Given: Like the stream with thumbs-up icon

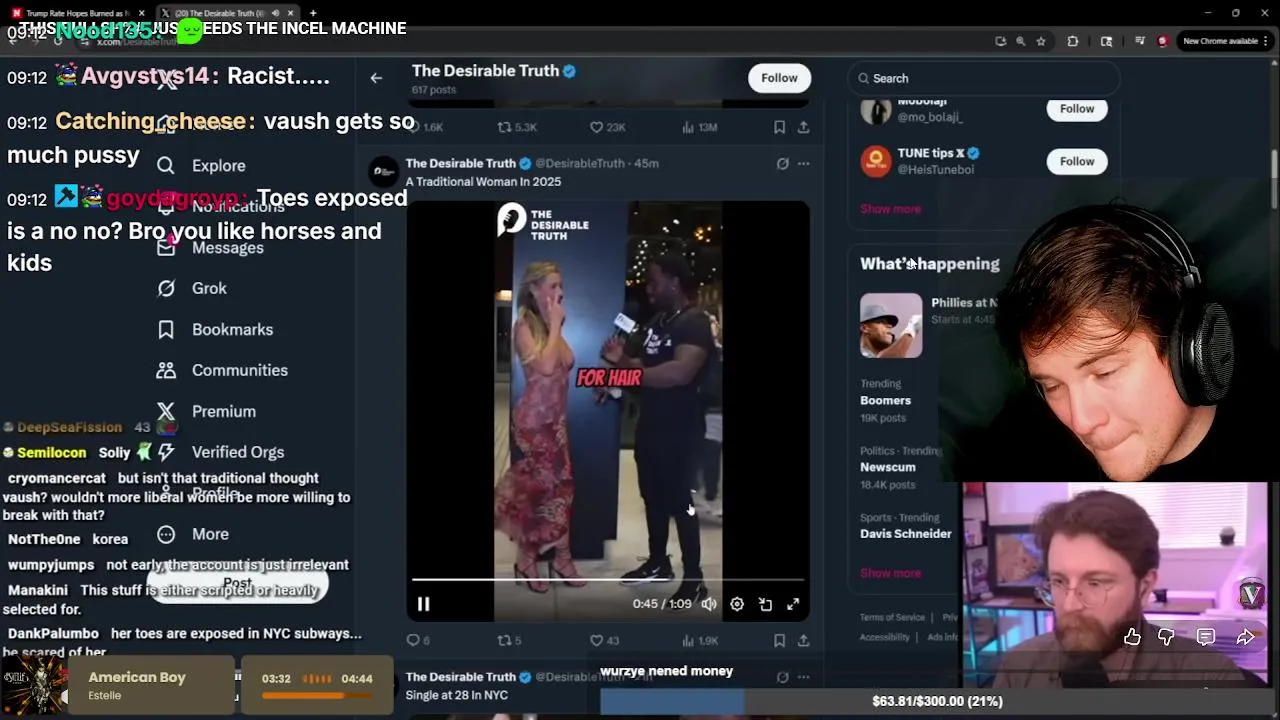Looking at the screenshot, I should [x=1132, y=637].
